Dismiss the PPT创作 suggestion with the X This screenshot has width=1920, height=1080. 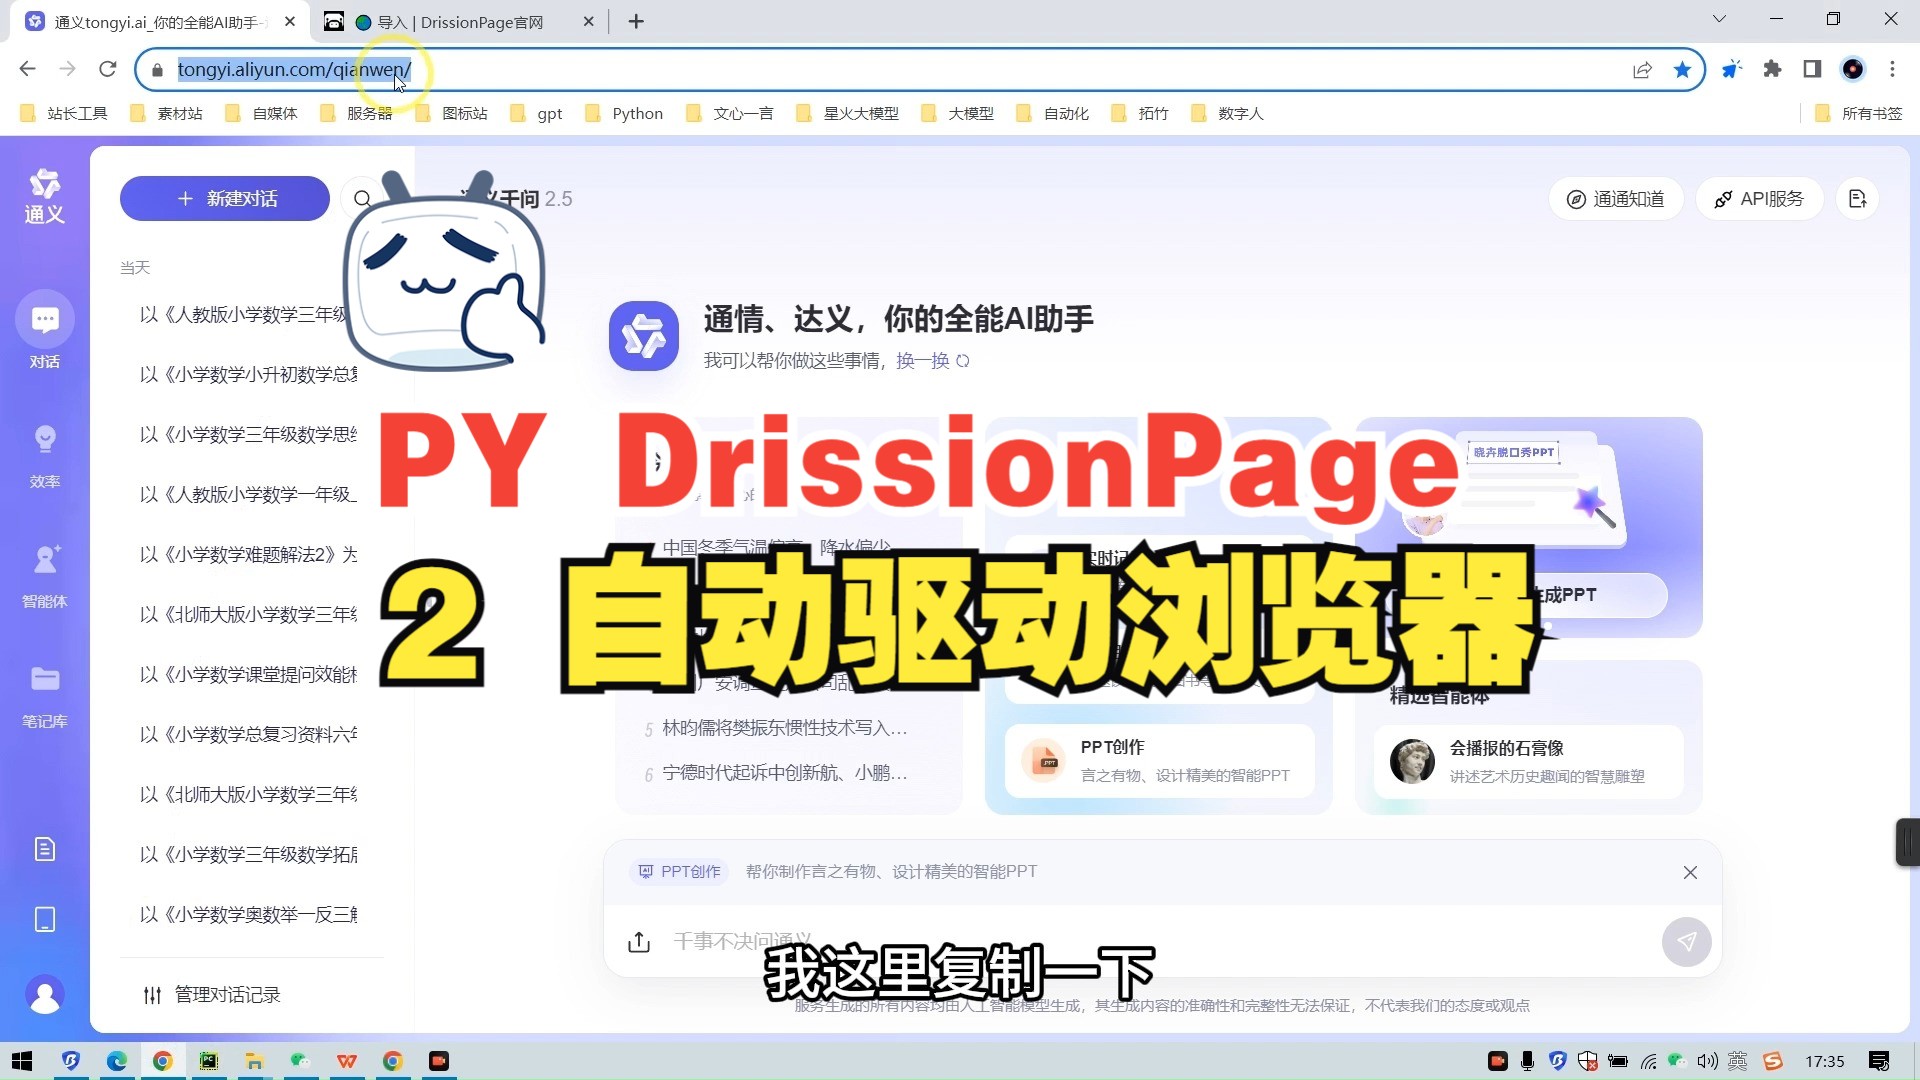point(1689,871)
